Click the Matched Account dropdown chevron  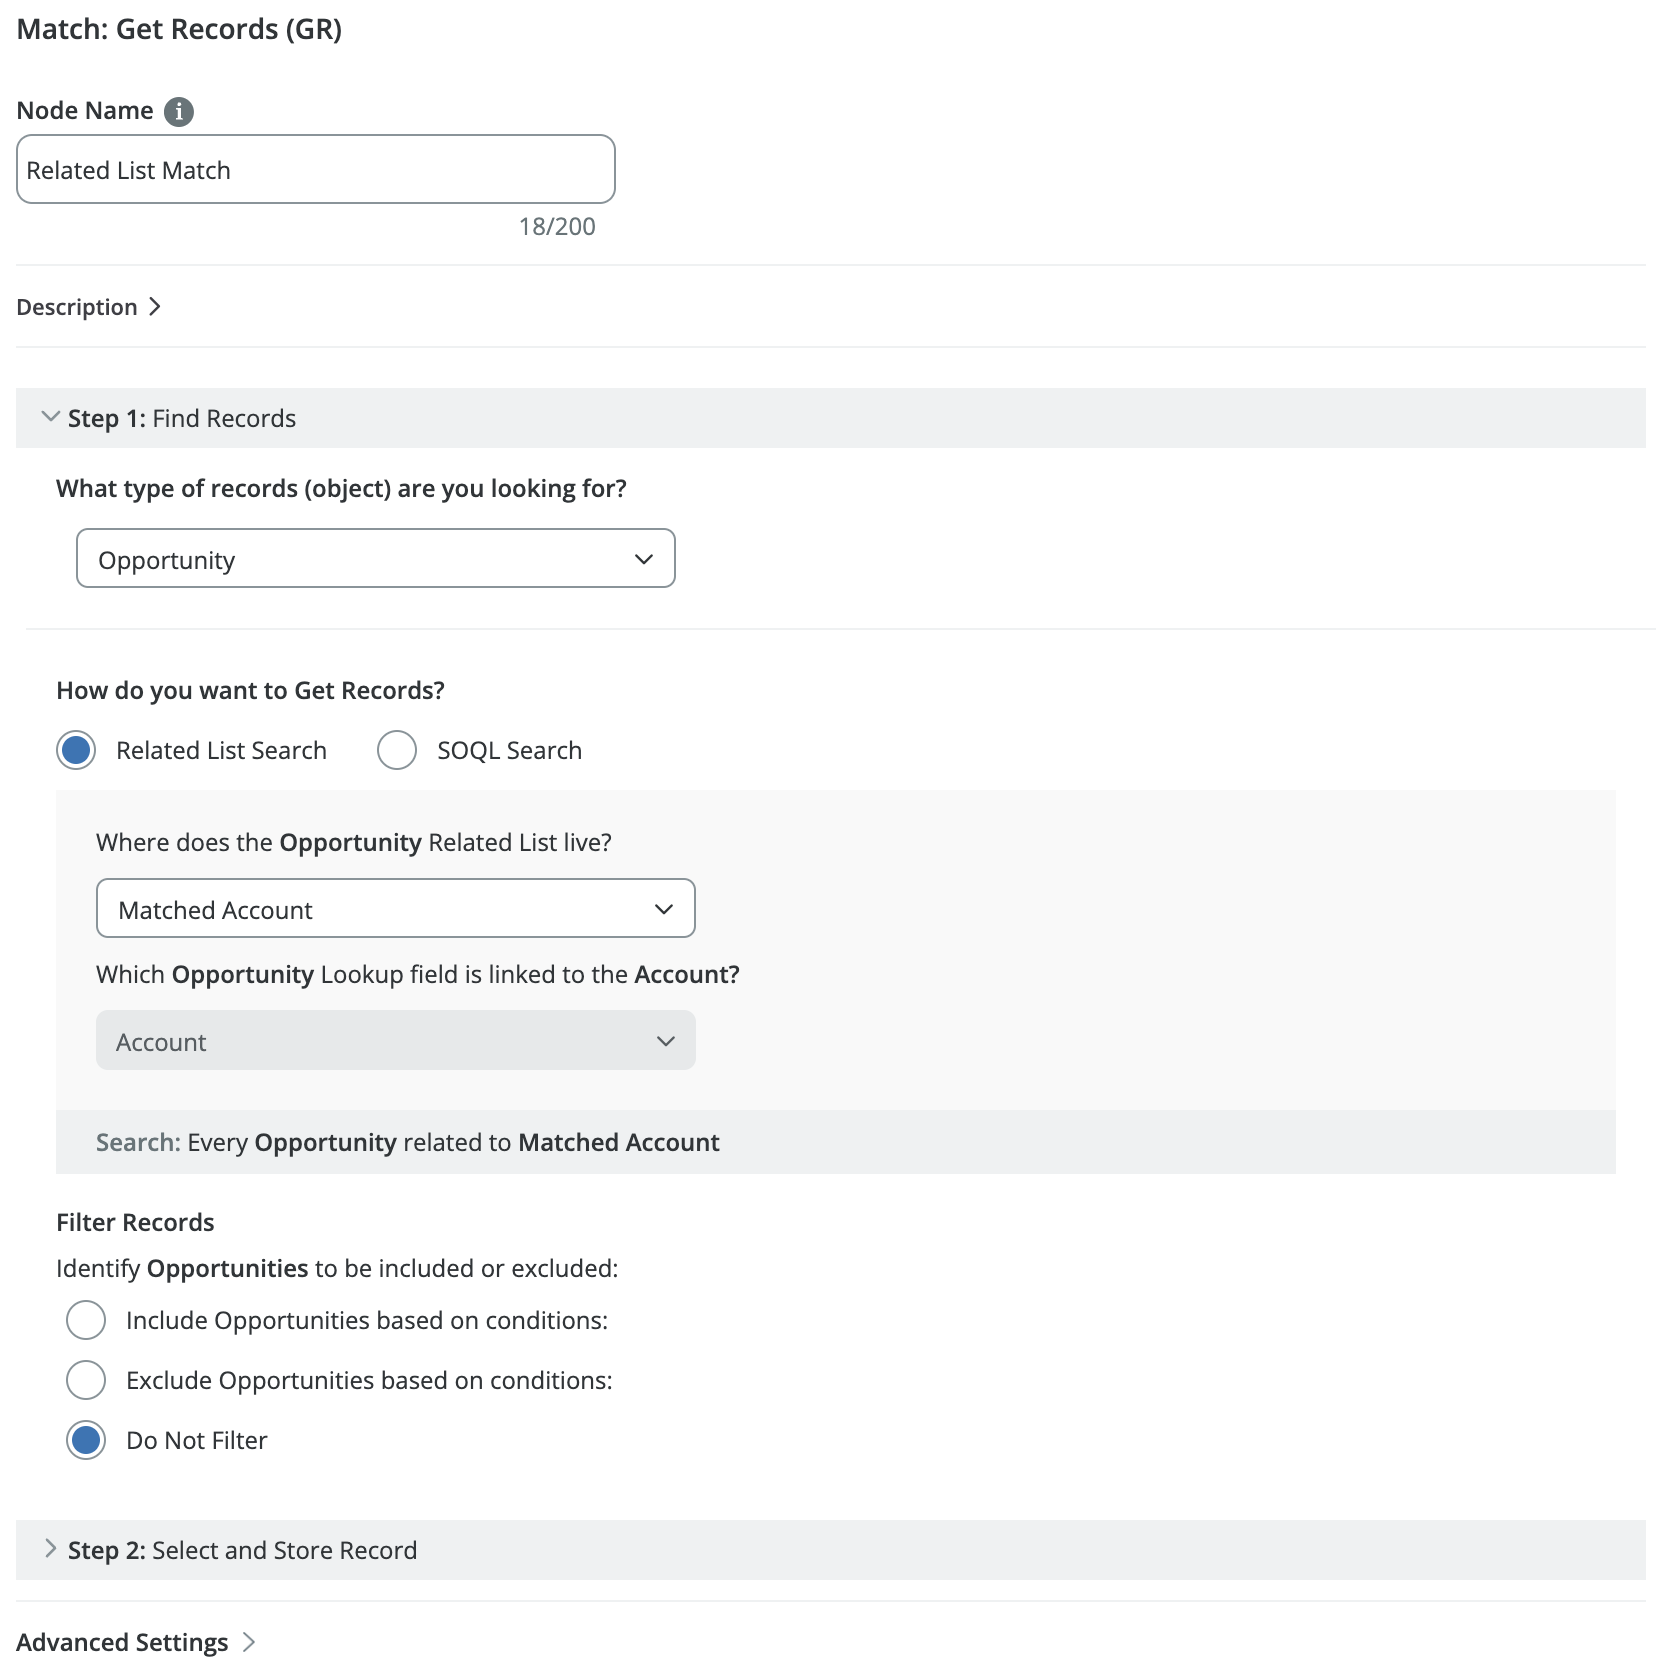[664, 909]
